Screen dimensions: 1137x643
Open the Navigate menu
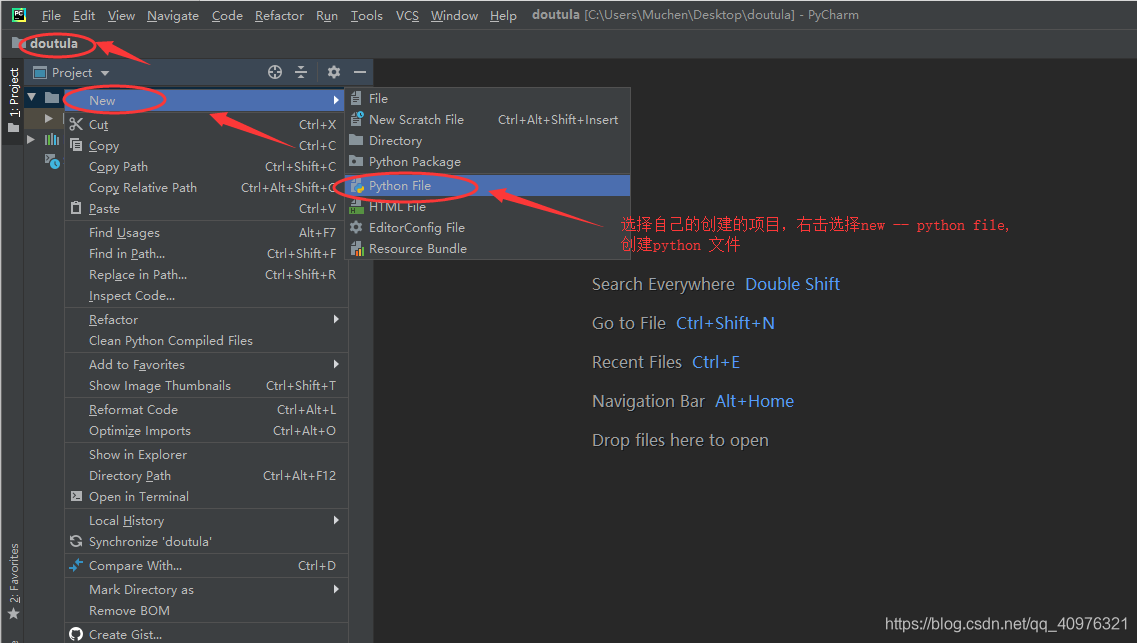[173, 15]
